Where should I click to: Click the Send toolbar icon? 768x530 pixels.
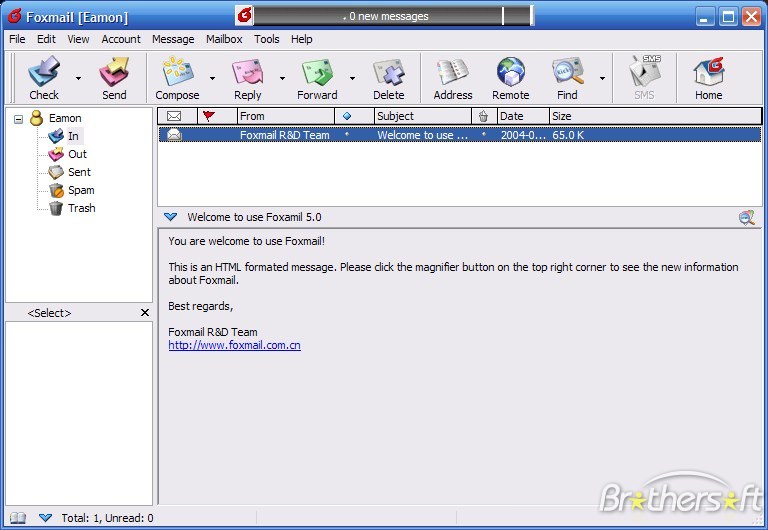[114, 72]
